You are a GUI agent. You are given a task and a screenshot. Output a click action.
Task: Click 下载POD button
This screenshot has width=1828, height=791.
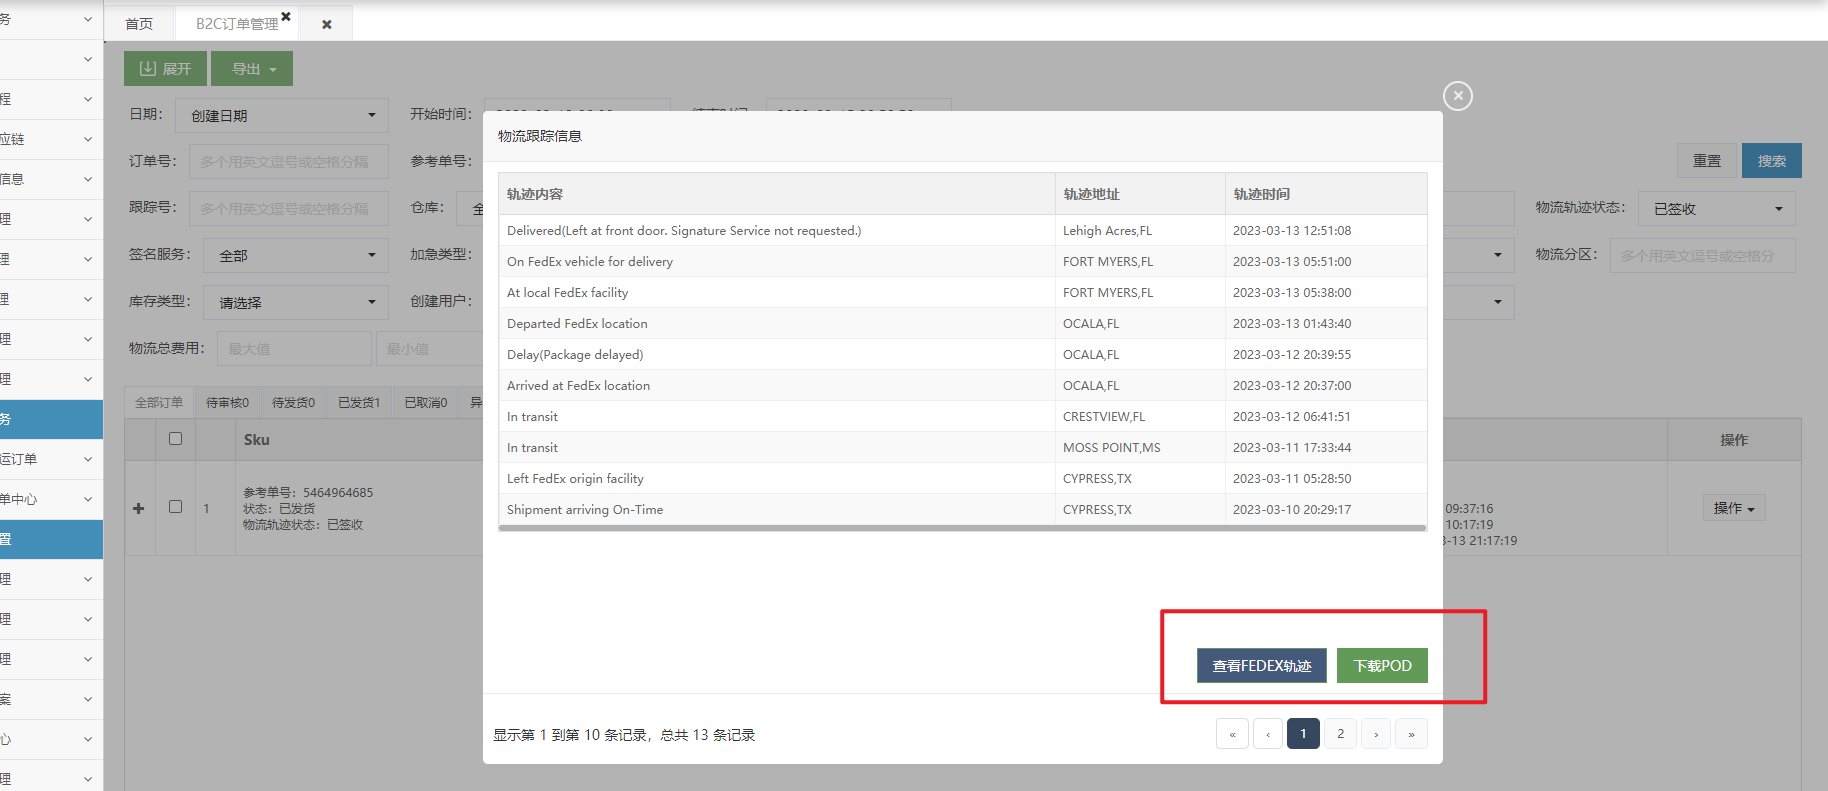tap(1382, 665)
